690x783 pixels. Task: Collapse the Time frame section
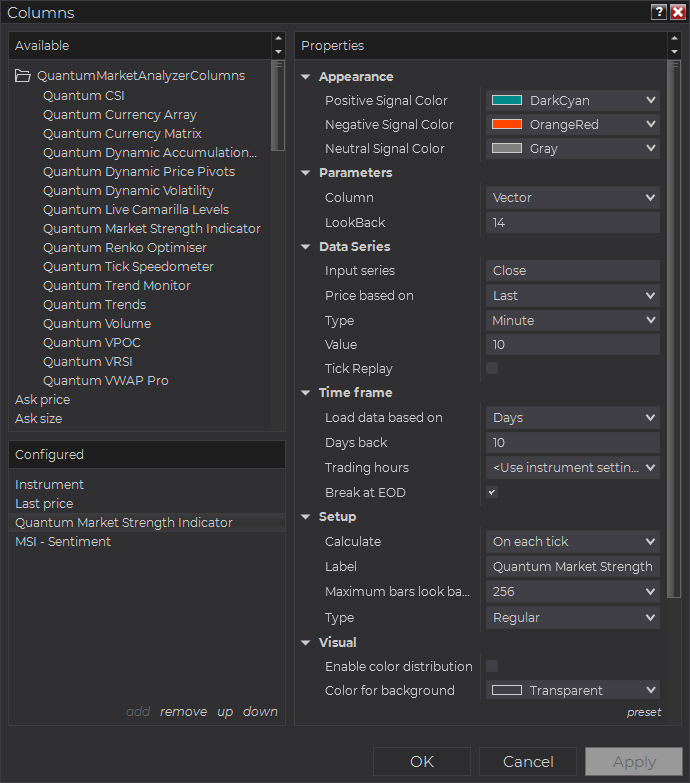tap(306, 393)
